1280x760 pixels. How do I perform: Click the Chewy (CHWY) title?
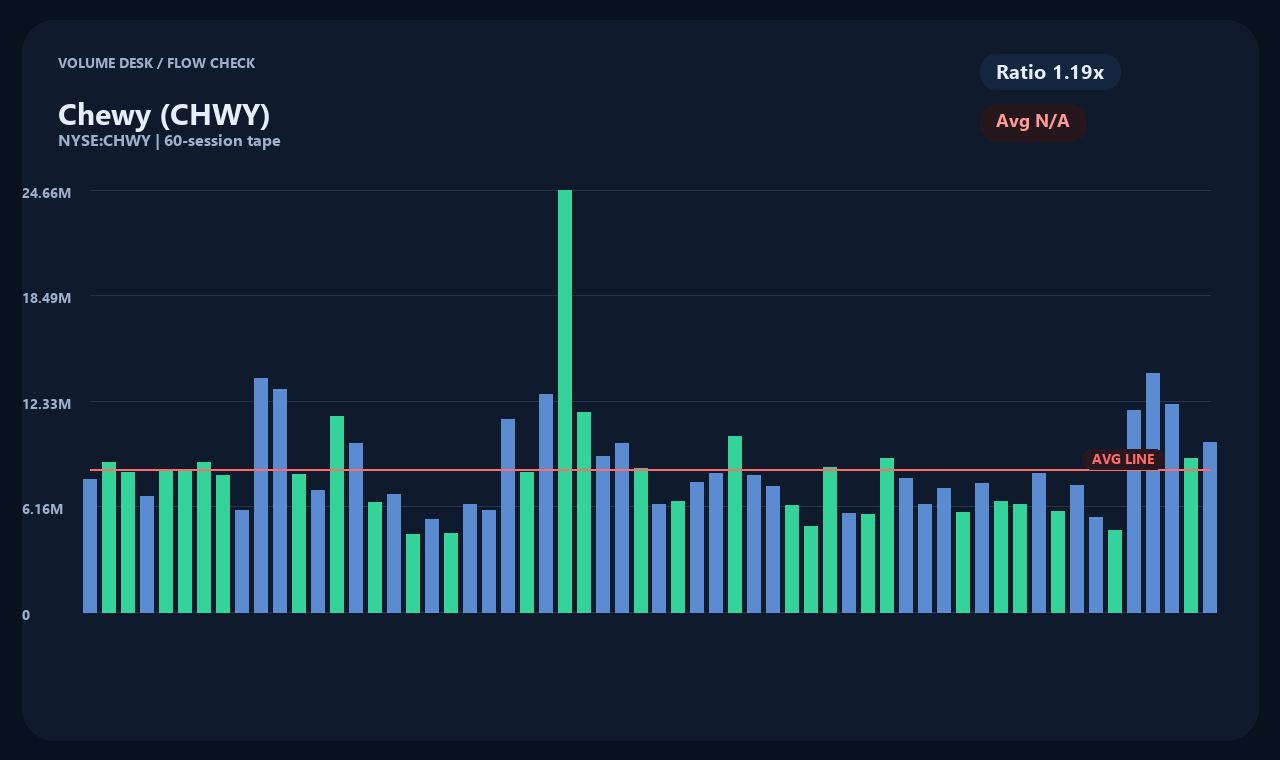coord(164,115)
